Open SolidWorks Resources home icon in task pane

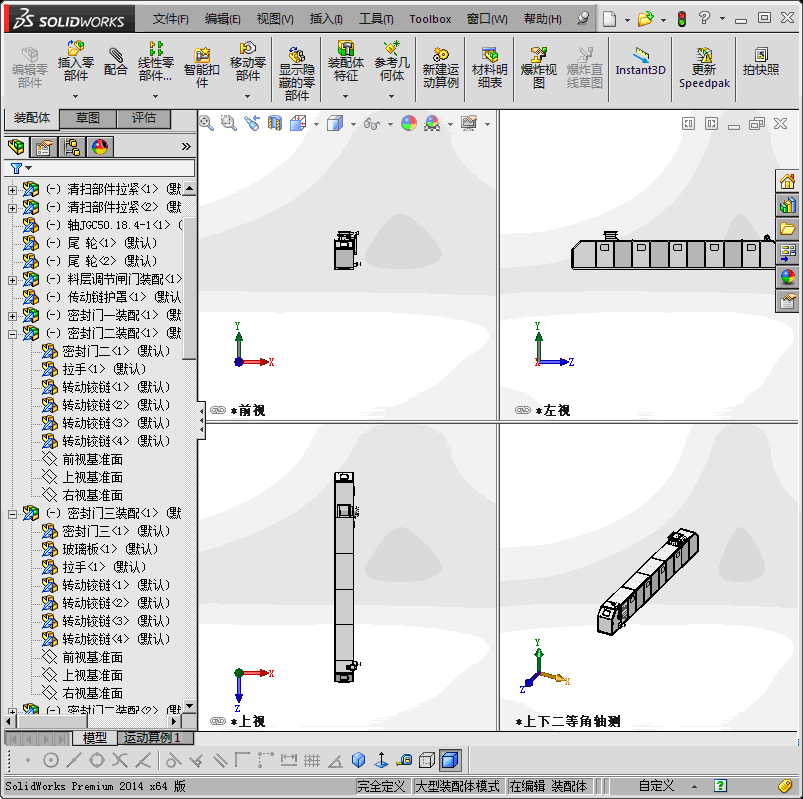(x=787, y=181)
